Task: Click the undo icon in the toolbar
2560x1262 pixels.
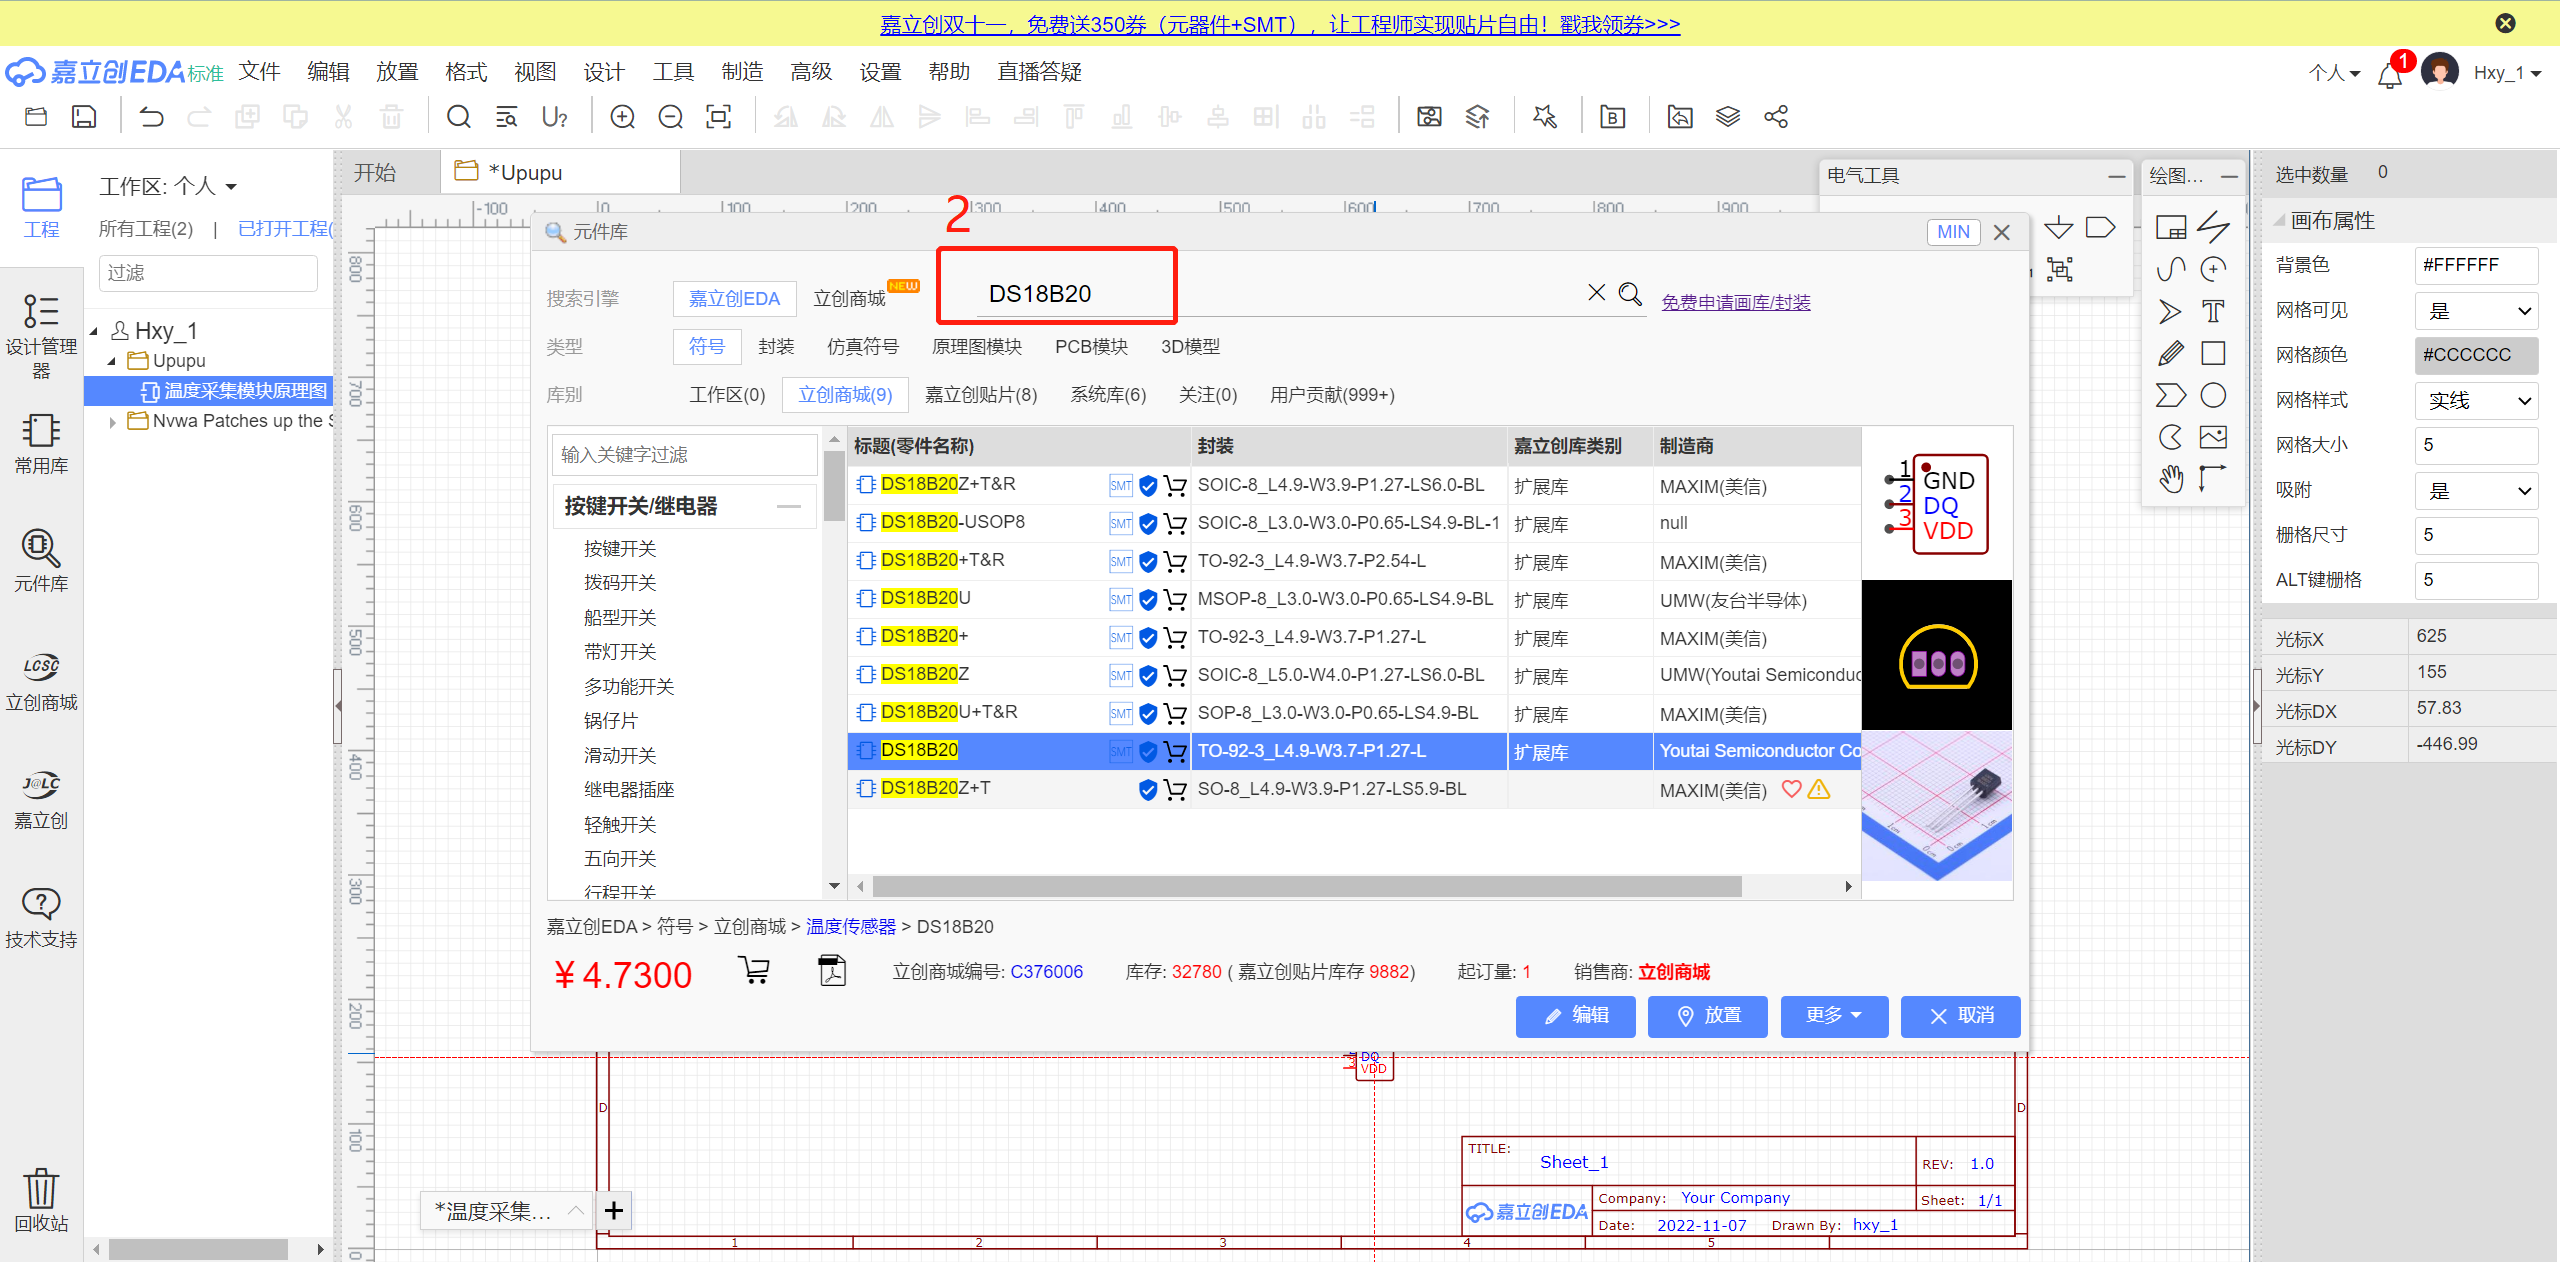Action: click(x=151, y=117)
